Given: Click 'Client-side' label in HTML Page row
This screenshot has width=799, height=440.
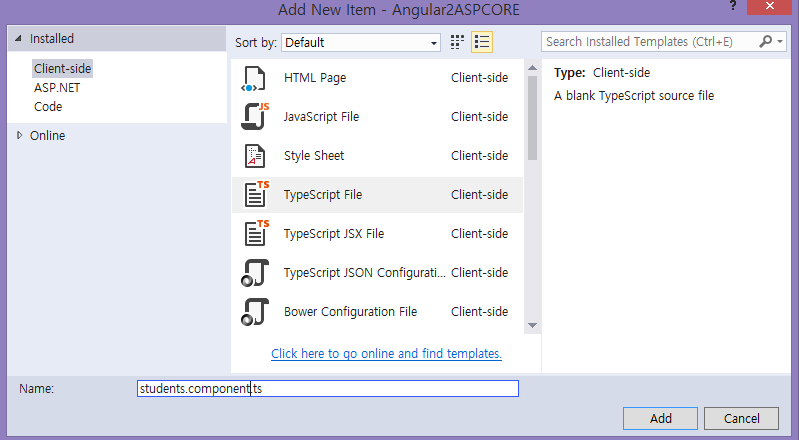Looking at the screenshot, I should tap(480, 77).
